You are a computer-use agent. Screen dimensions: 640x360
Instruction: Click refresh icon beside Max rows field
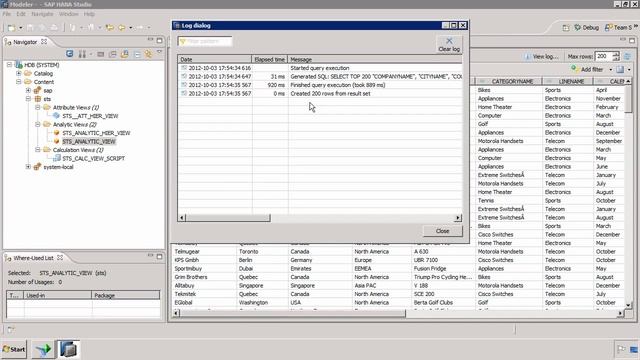(628, 56)
